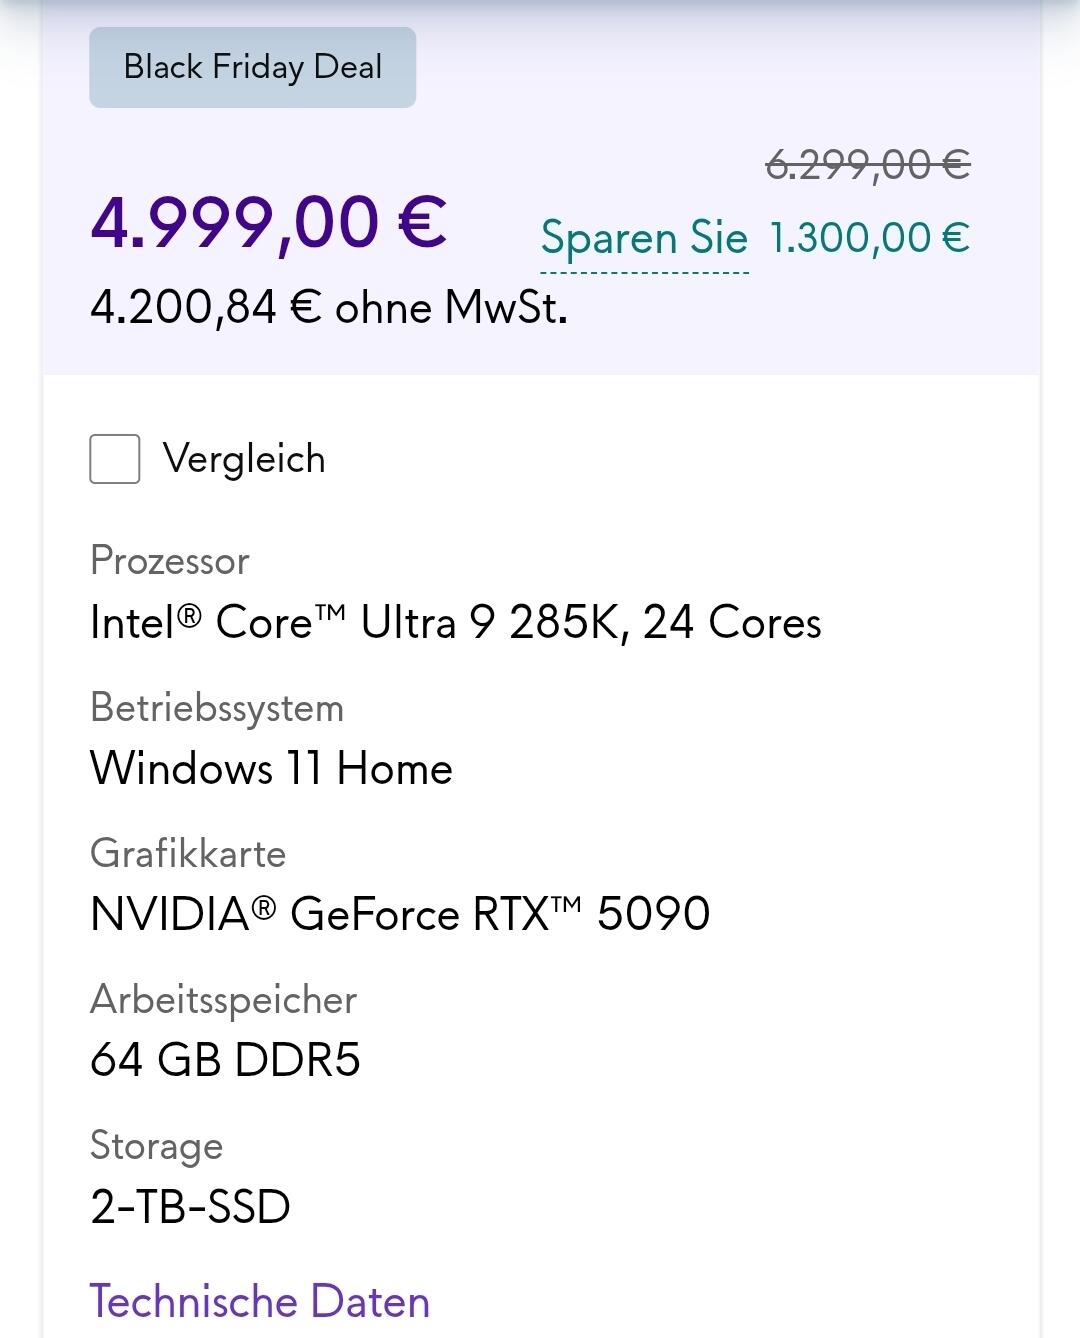
Task: Click the Black Friday Deal badge
Action: click(252, 67)
